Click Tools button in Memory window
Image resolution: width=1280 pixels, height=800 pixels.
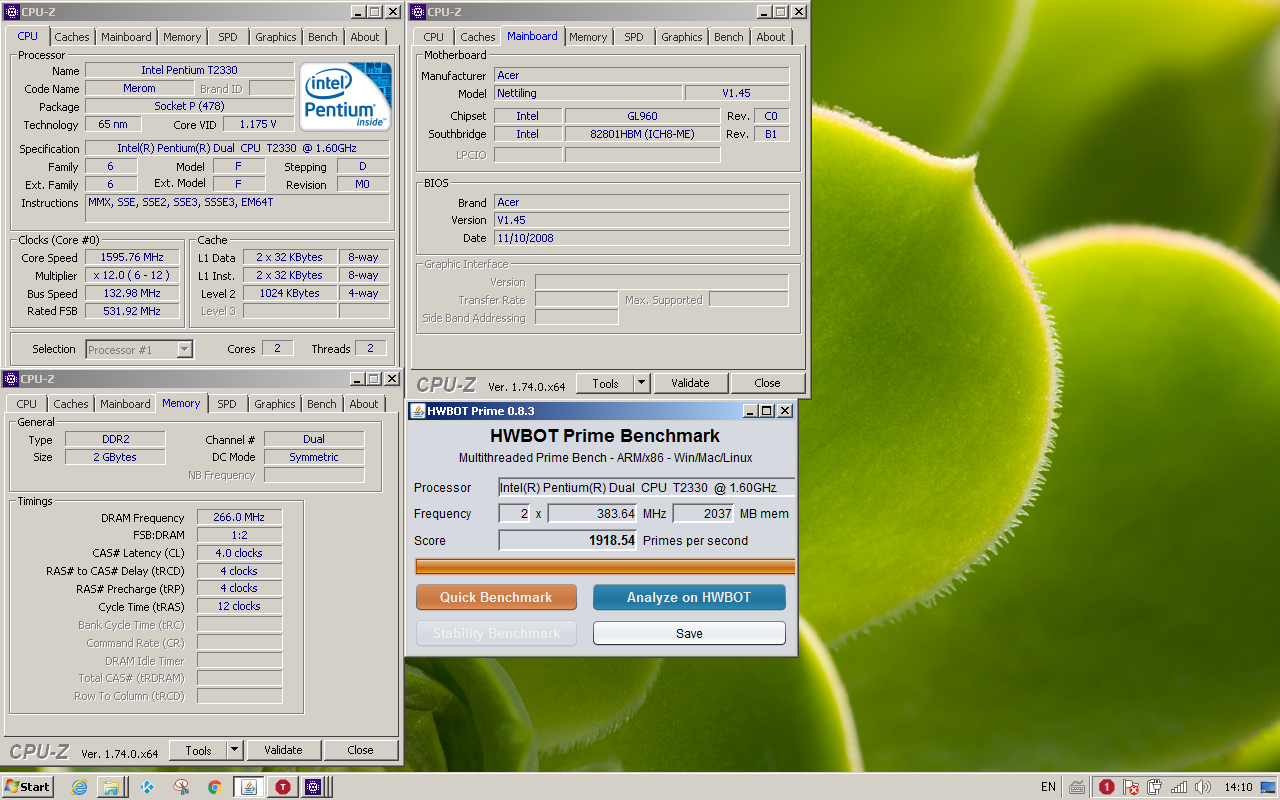pos(198,750)
